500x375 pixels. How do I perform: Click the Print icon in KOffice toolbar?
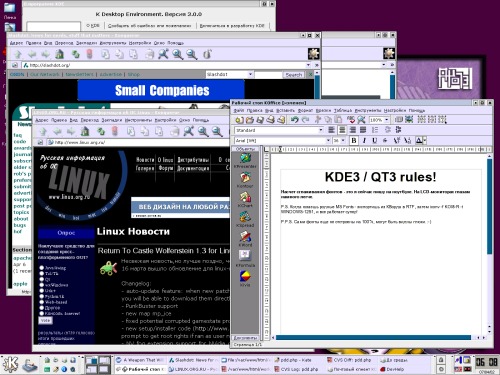[x=270, y=120]
